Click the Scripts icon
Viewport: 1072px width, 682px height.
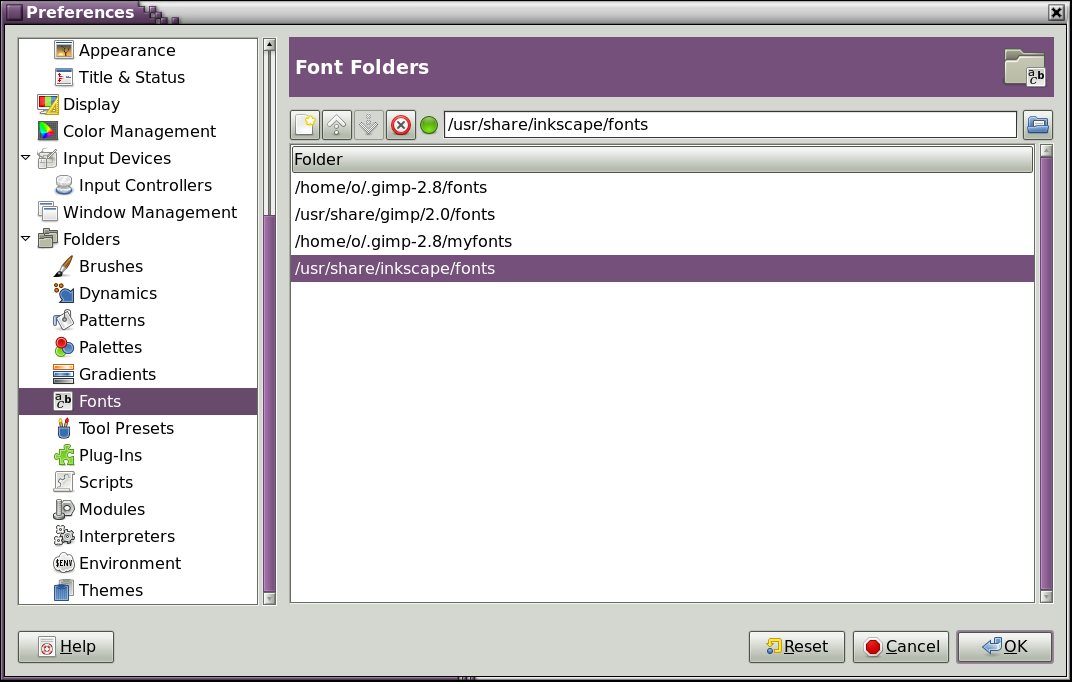coord(64,482)
